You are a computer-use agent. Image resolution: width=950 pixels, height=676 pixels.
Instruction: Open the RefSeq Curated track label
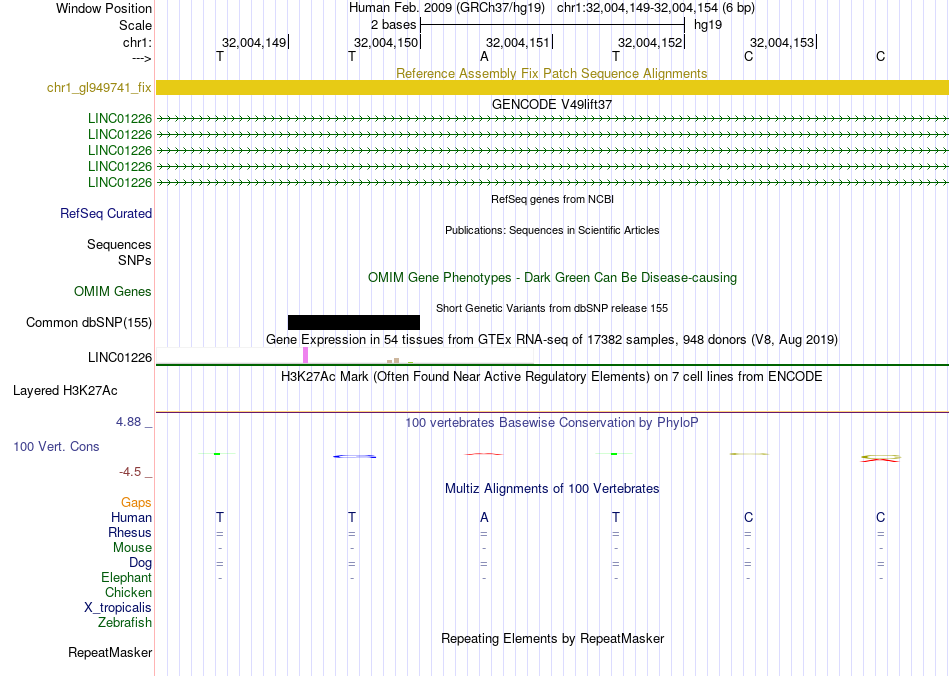pyautogui.click(x=106, y=213)
